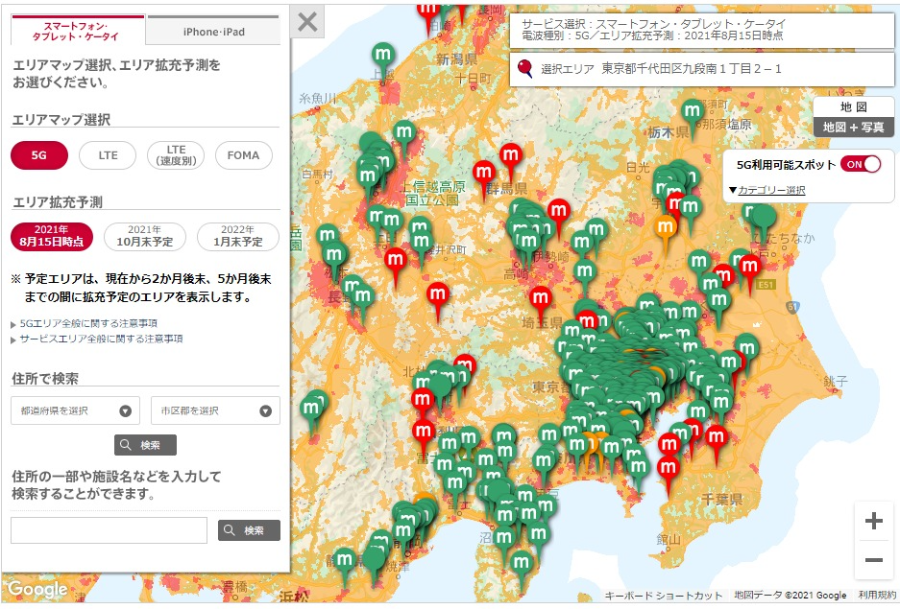The height and width of the screenshot is (609, 900).
Task: Click the 十日町 label on the map
Action: click(473, 78)
